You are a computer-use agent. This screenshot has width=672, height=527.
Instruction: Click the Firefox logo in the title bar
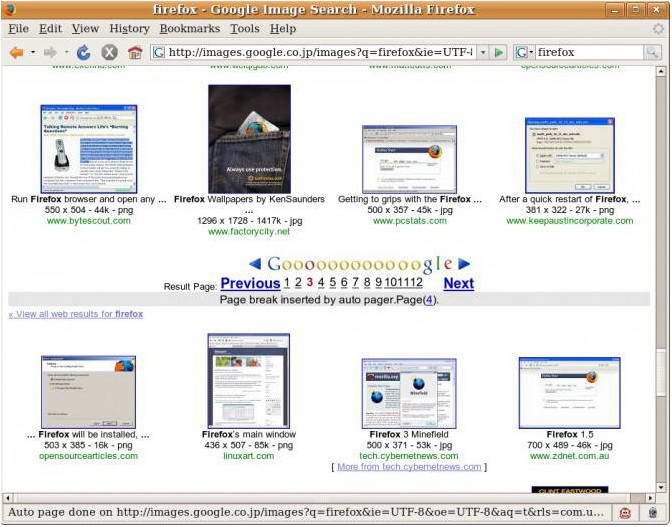pyautogui.click(x=9, y=9)
